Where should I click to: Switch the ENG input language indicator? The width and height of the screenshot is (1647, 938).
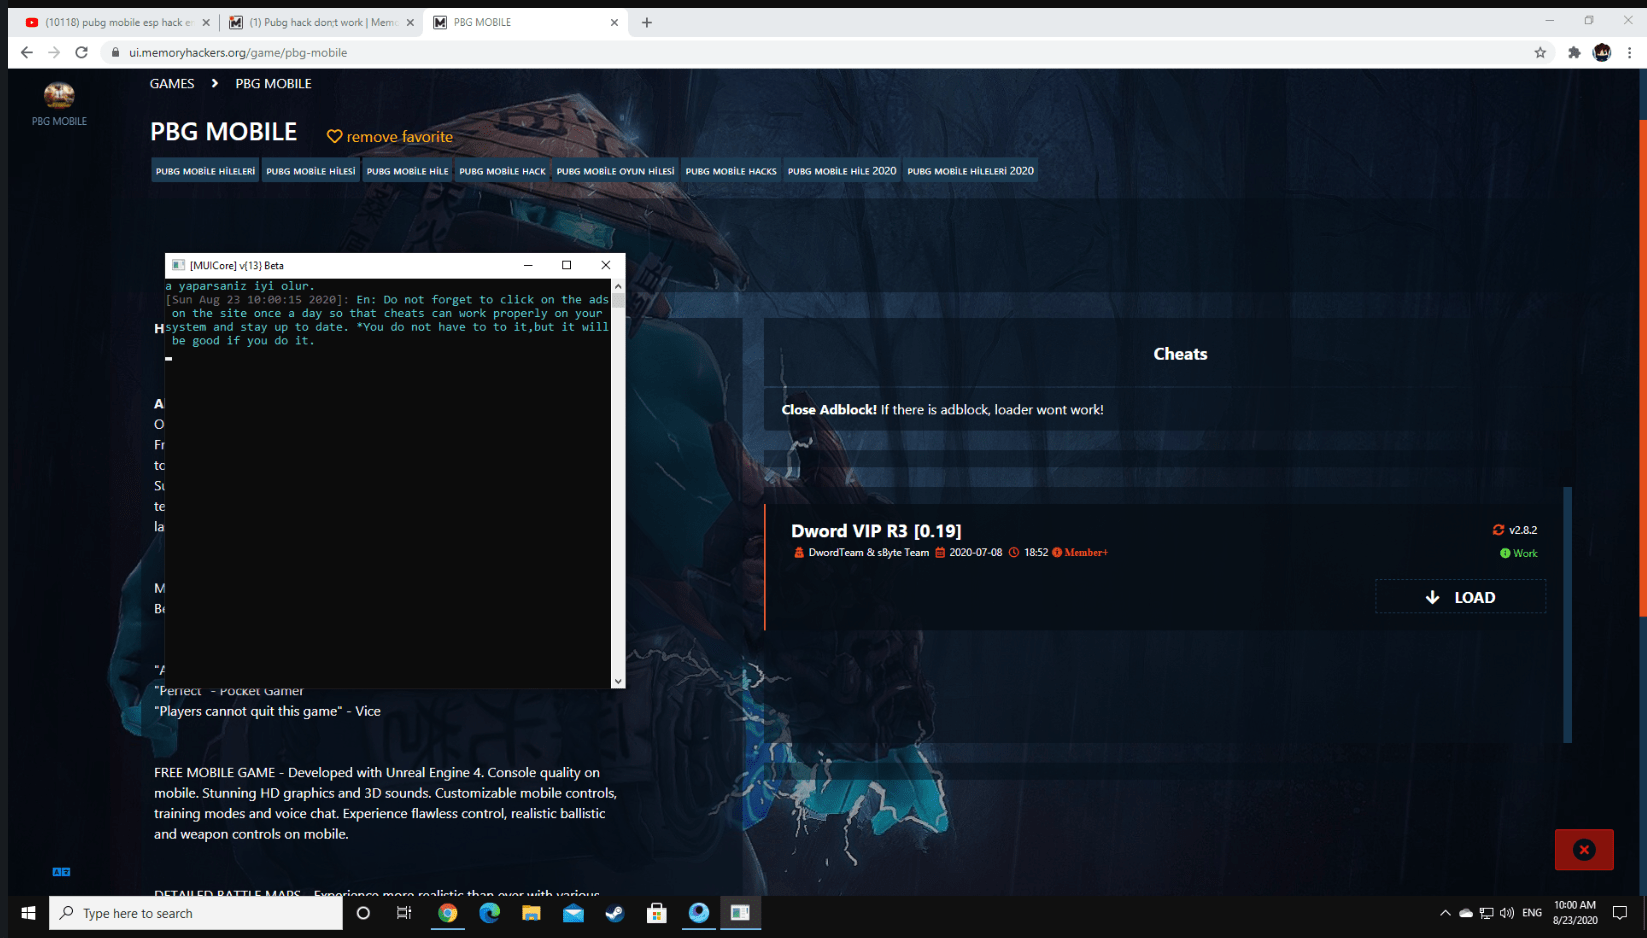1532,913
